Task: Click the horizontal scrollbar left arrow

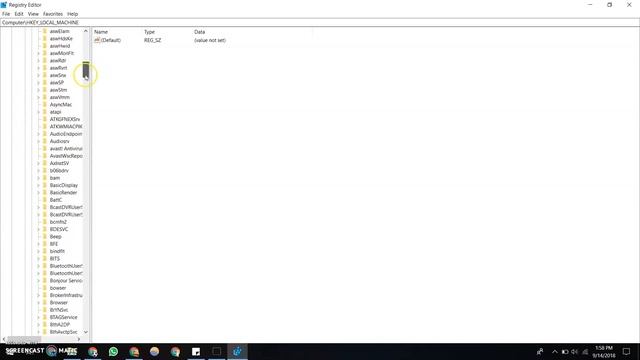Action: (x=4, y=339)
